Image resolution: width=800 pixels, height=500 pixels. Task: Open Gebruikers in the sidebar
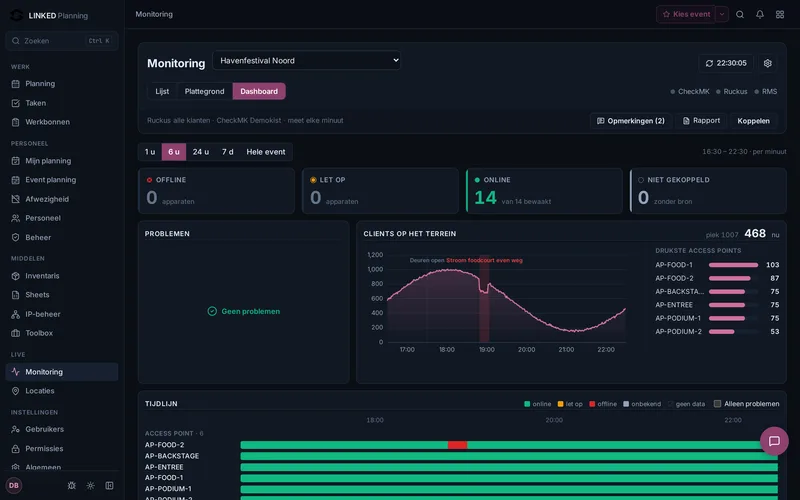pos(62,429)
